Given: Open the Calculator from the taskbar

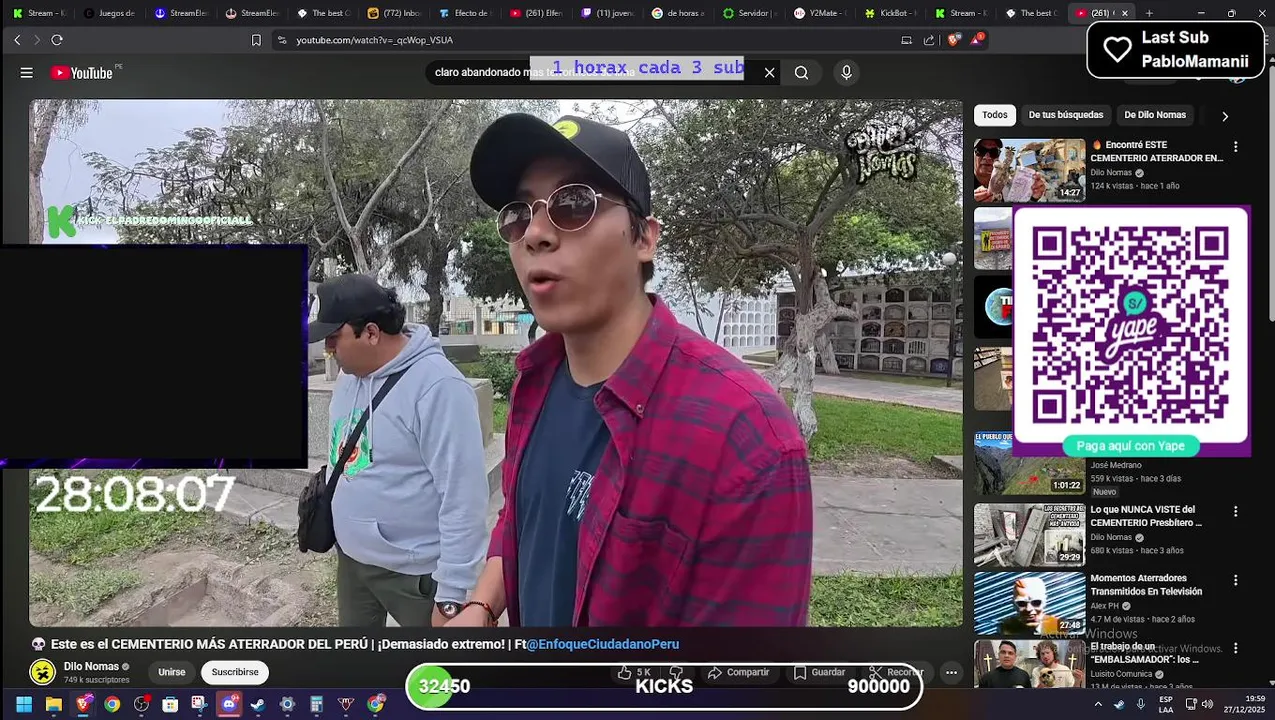Looking at the screenshot, I should tap(317, 704).
